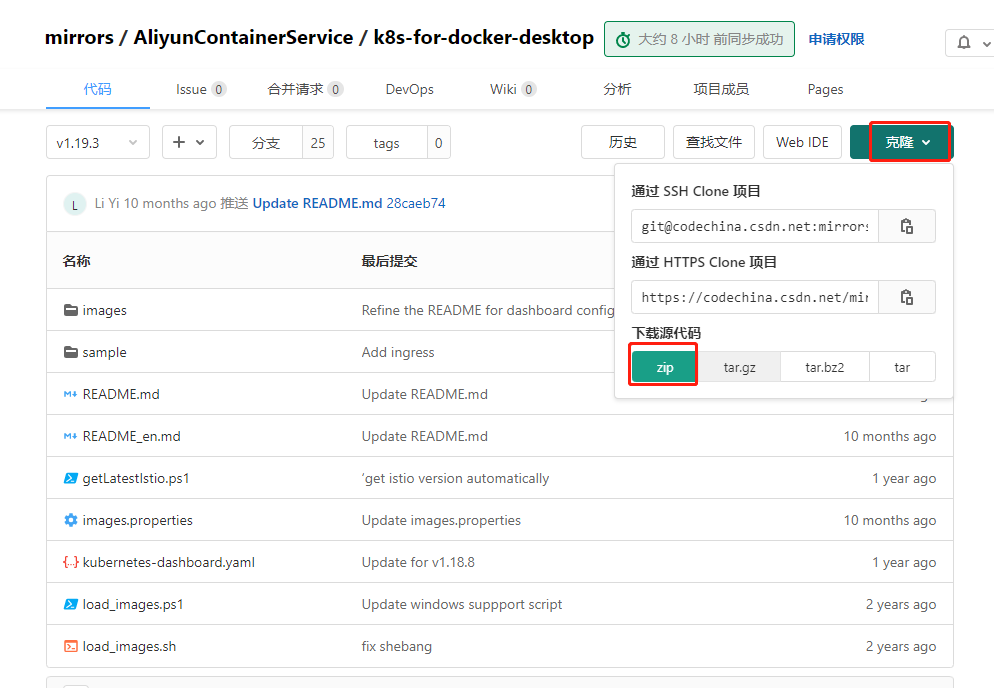Open the 分析 tab

pyautogui.click(x=617, y=89)
